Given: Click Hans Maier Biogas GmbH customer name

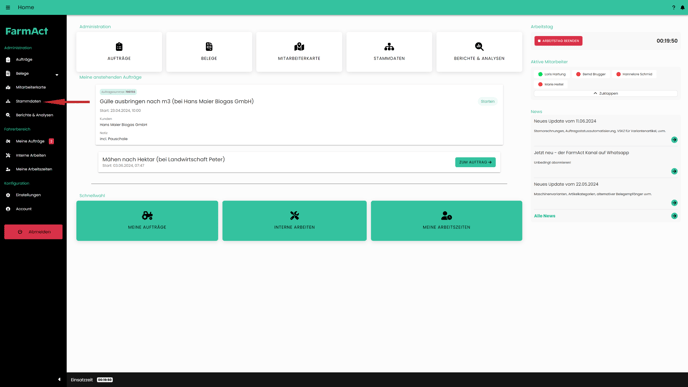Looking at the screenshot, I should point(123,125).
